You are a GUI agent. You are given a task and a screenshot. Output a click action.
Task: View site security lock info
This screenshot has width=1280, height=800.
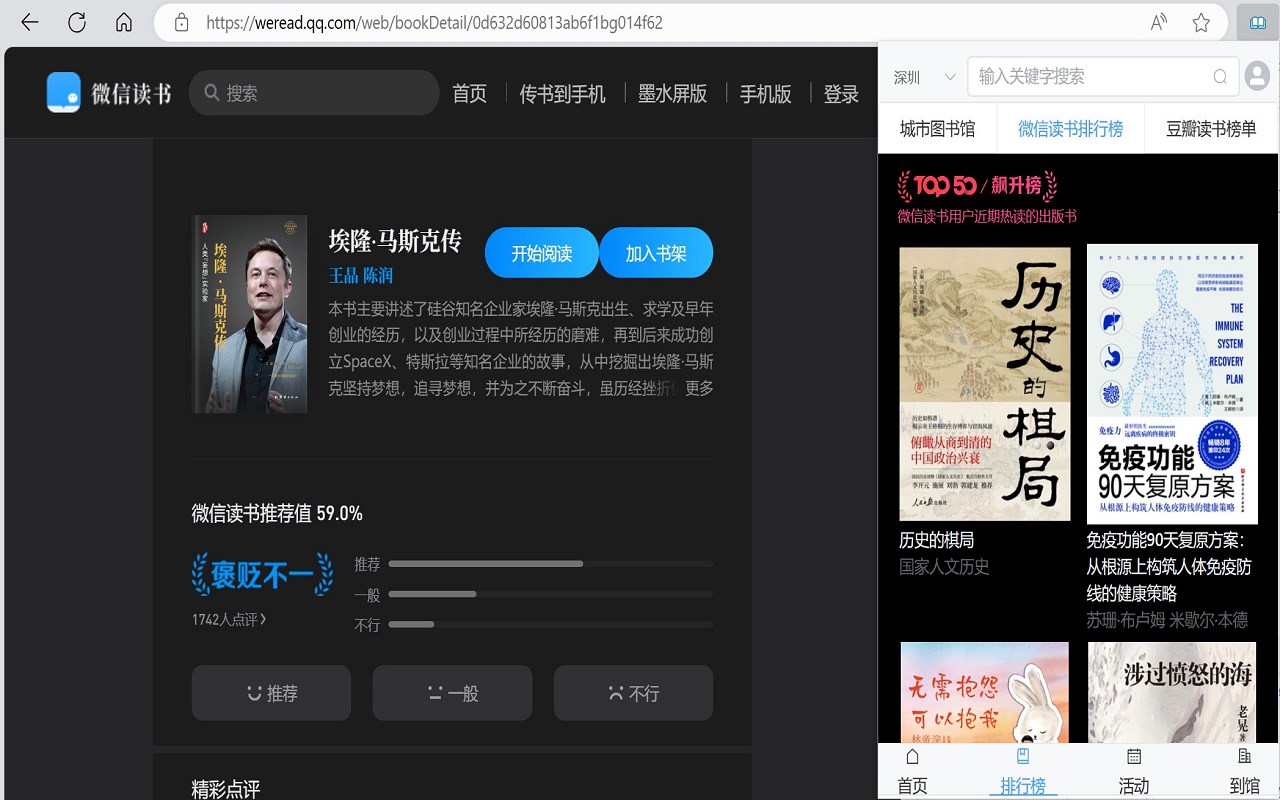[181, 22]
